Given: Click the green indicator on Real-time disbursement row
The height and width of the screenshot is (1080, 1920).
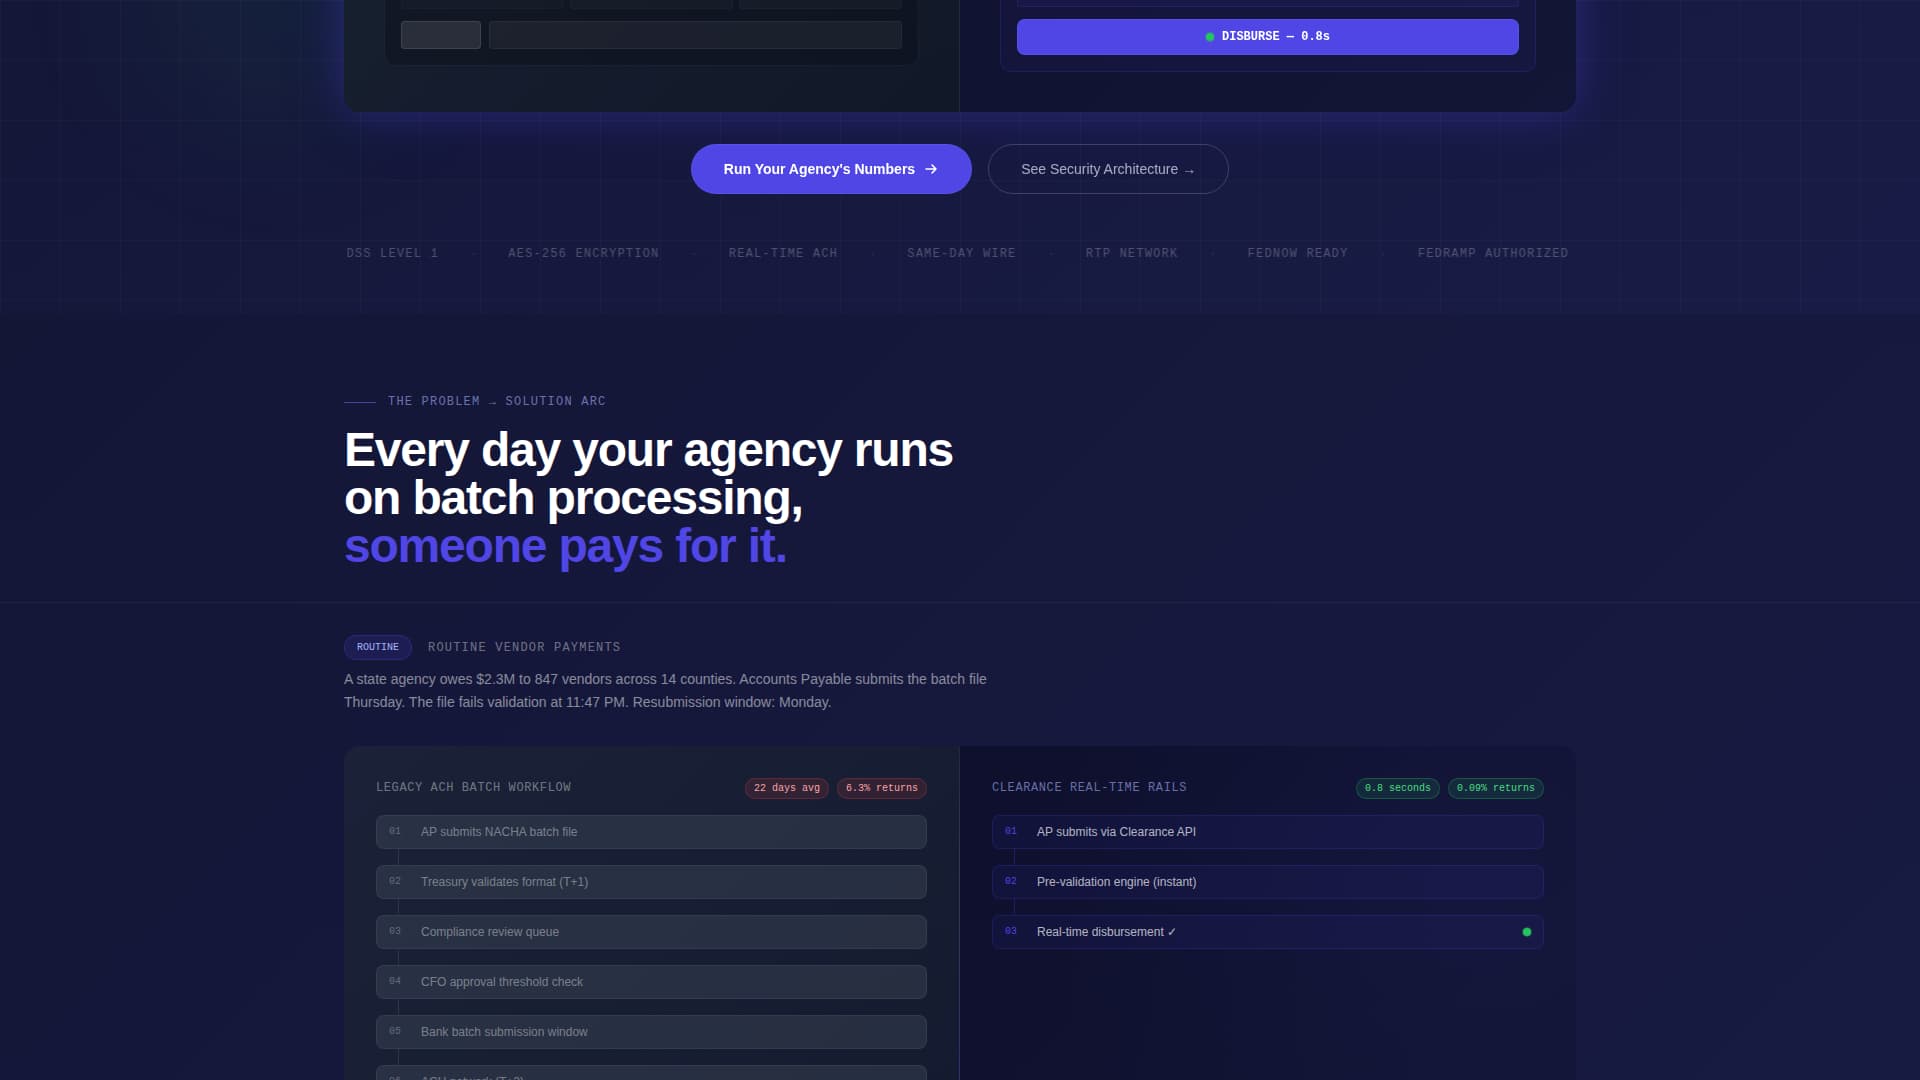Looking at the screenshot, I should 1527,932.
